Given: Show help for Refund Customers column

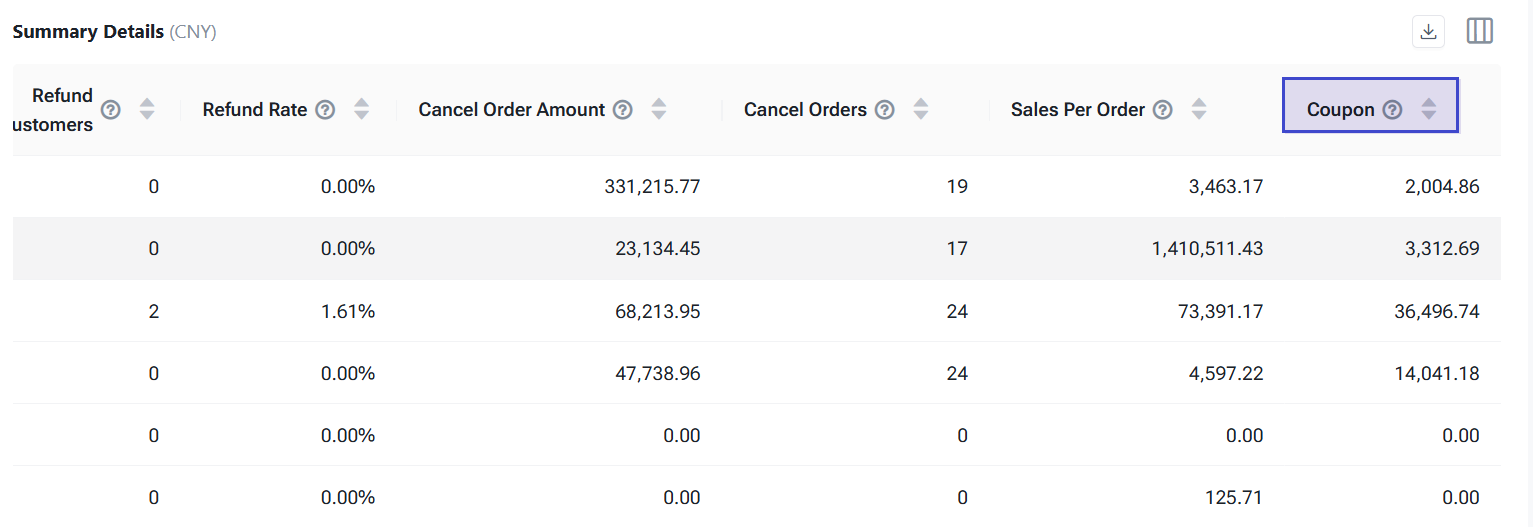Looking at the screenshot, I should (111, 110).
